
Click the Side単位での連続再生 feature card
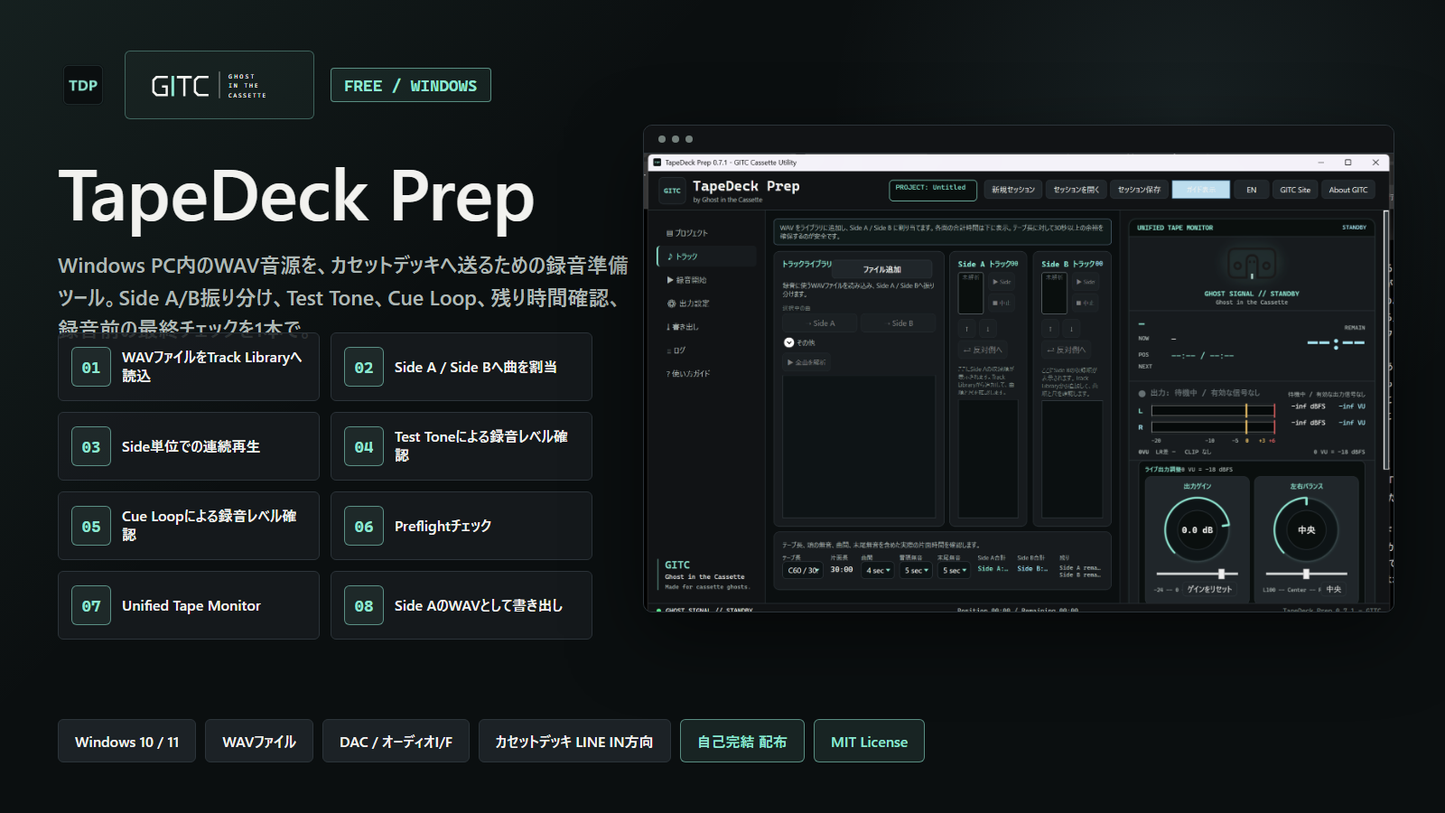pyautogui.click(x=189, y=446)
